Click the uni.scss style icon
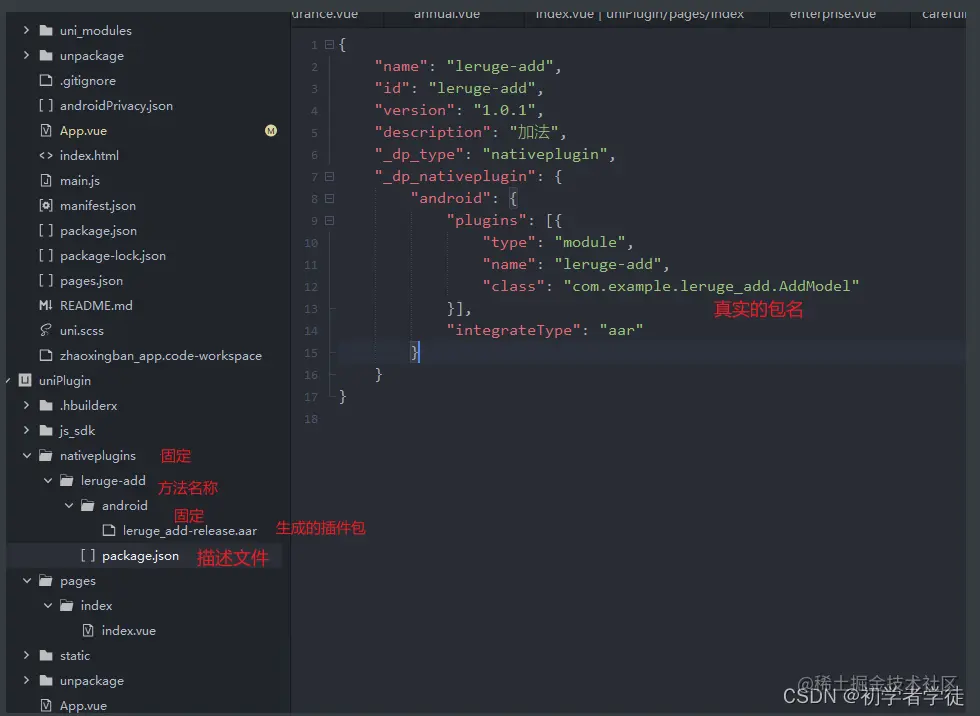Image resolution: width=980 pixels, height=716 pixels. pyautogui.click(x=46, y=330)
